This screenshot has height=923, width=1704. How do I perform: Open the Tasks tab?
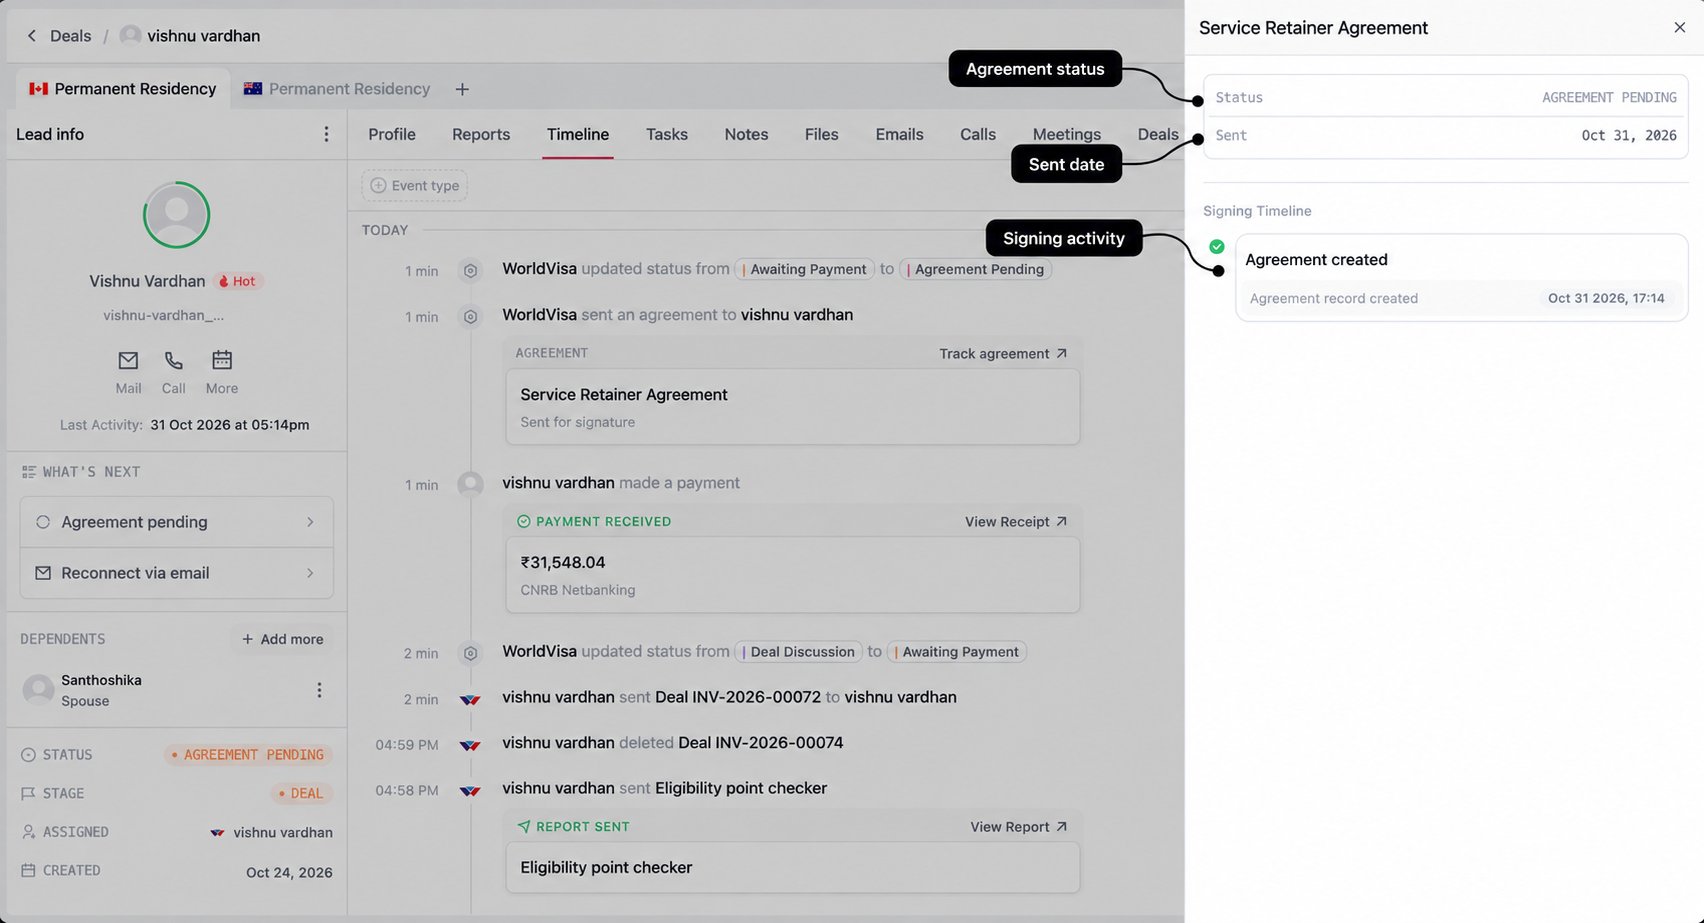667,134
